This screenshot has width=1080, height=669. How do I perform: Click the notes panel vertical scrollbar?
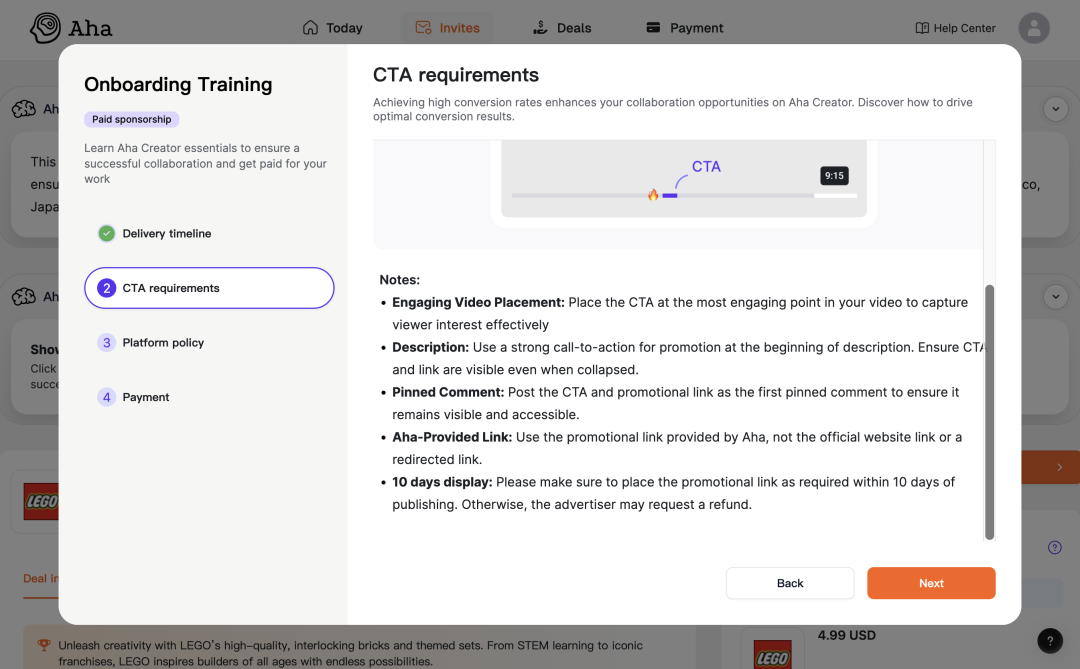[990, 410]
